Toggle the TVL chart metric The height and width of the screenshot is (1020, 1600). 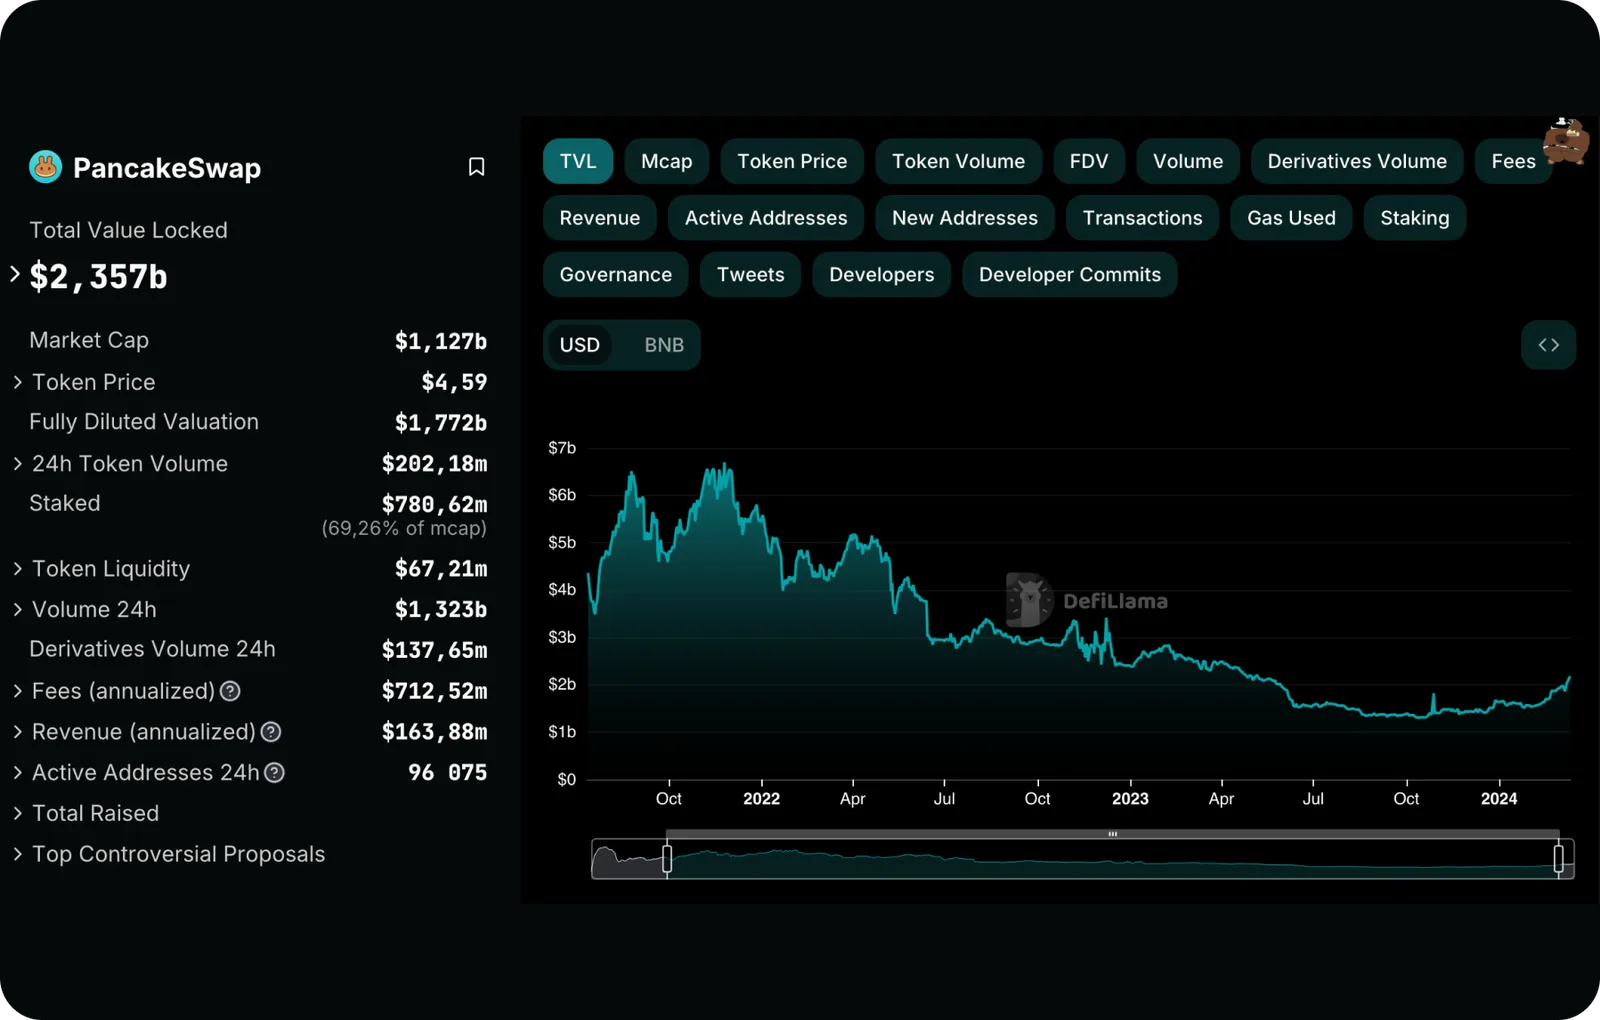pyautogui.click(x=578, y=161)
